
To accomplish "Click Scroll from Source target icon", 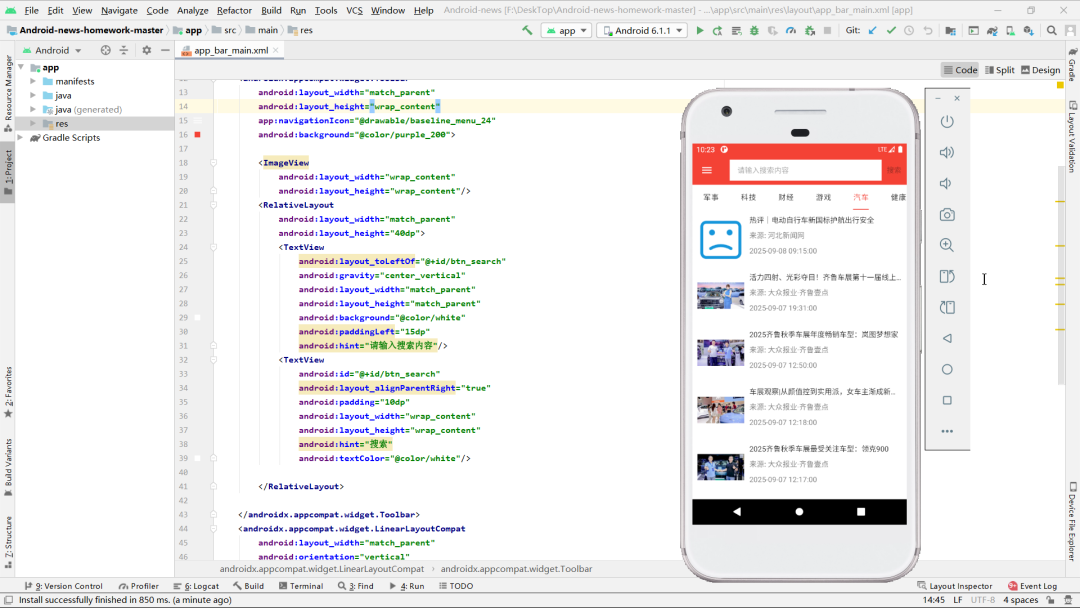I will 105,50.
